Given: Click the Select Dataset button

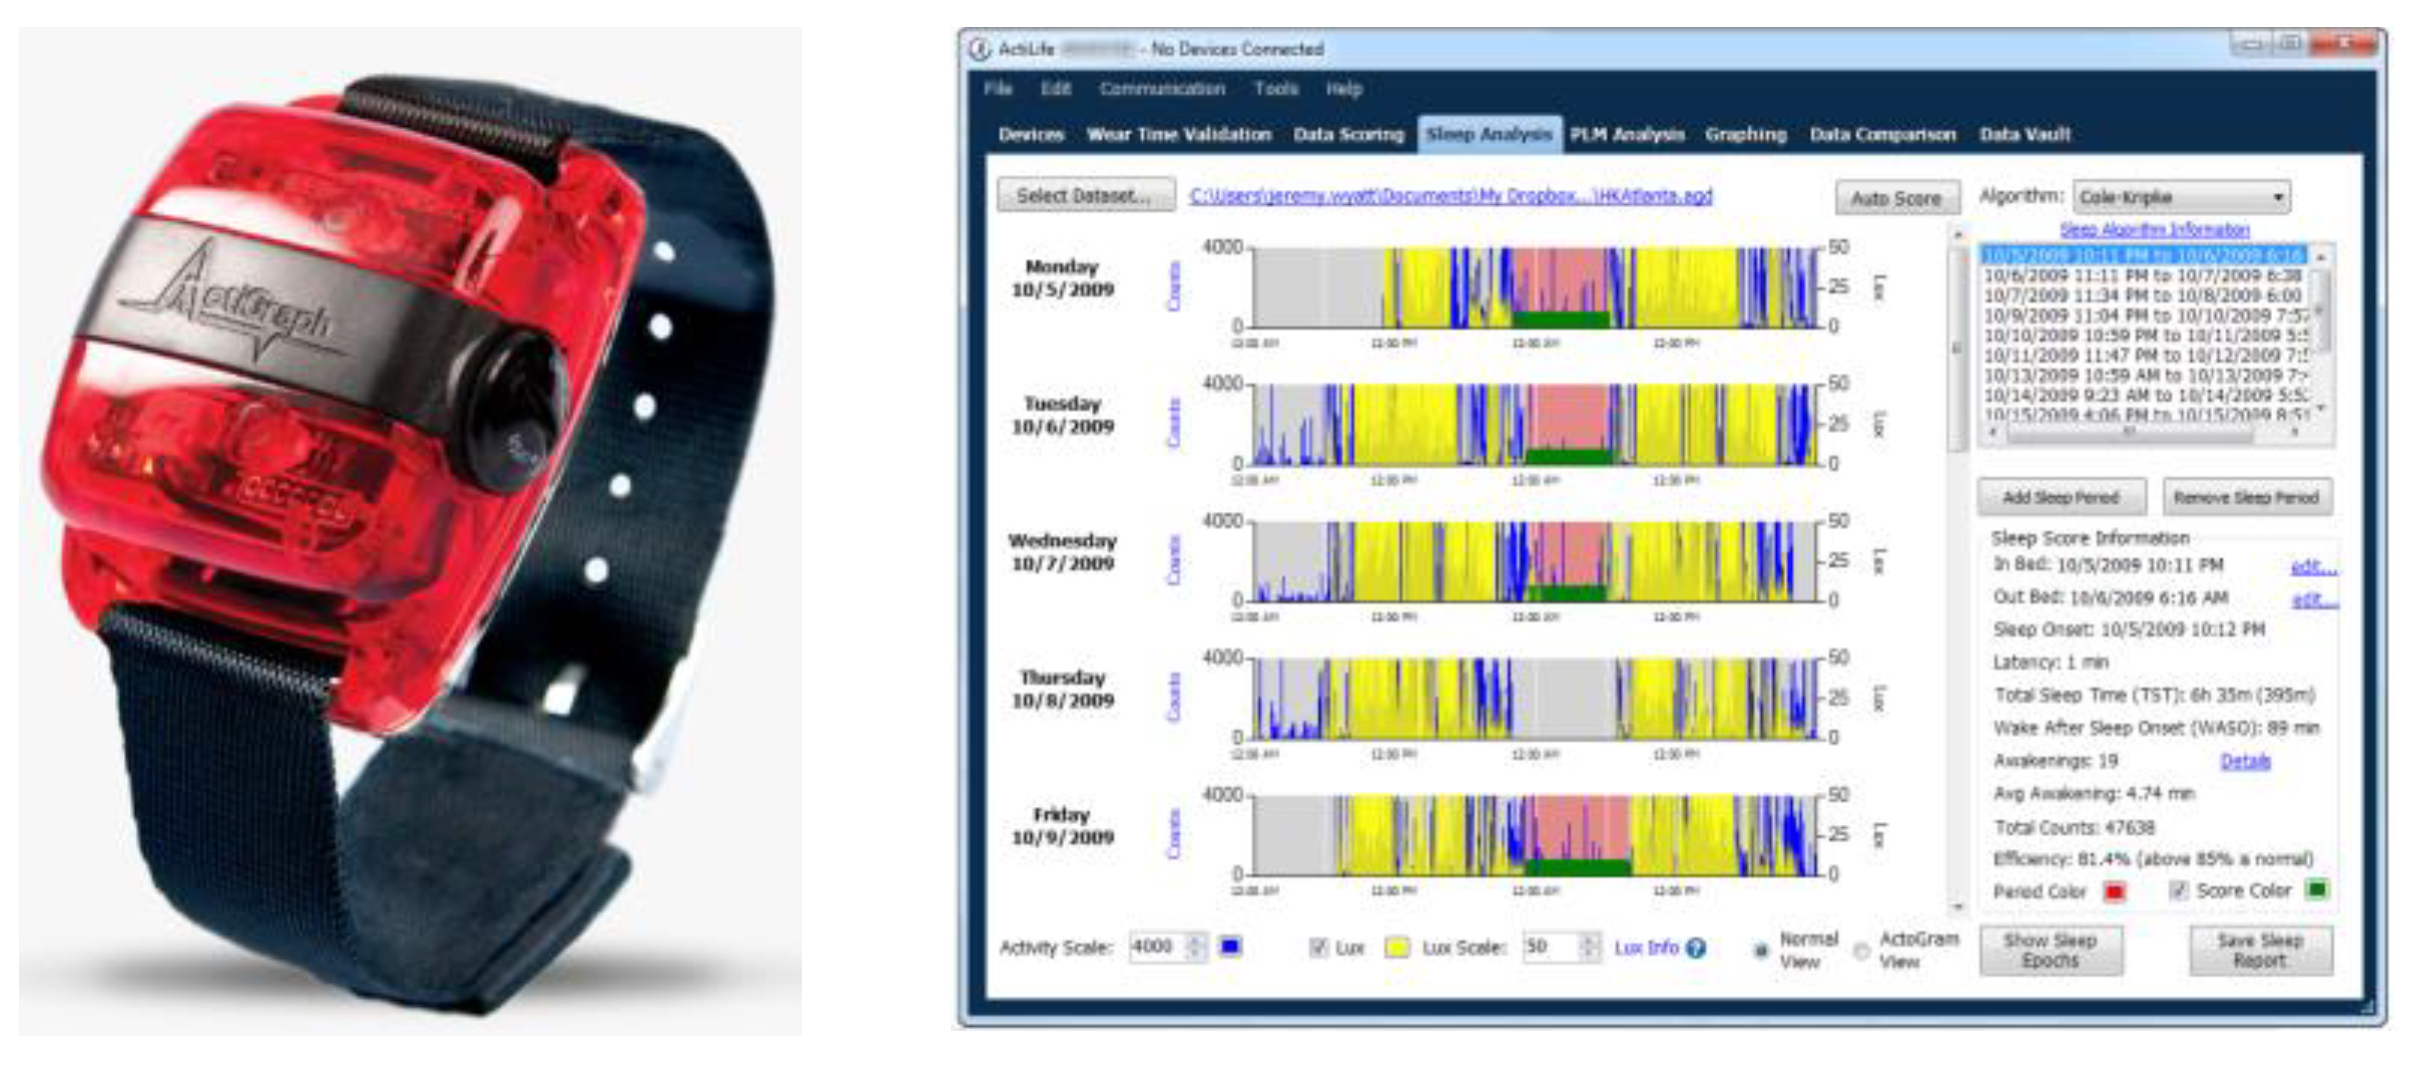Looking at the screenshot, I should (x=1084, y=196).
